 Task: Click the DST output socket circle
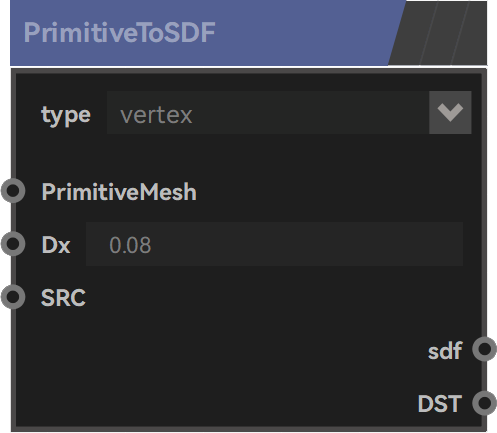click(484, 403)
